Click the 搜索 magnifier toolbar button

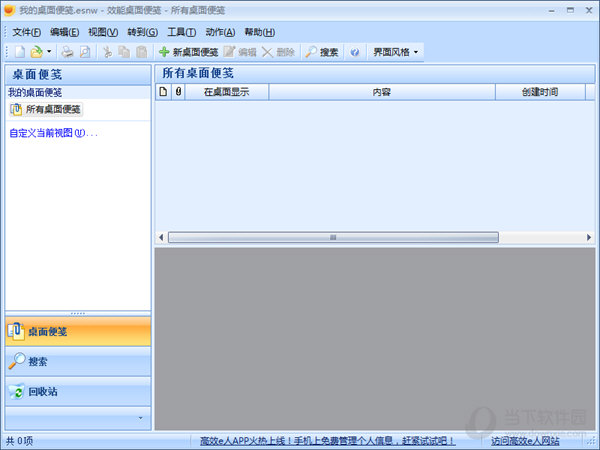(x=322, y=51)
